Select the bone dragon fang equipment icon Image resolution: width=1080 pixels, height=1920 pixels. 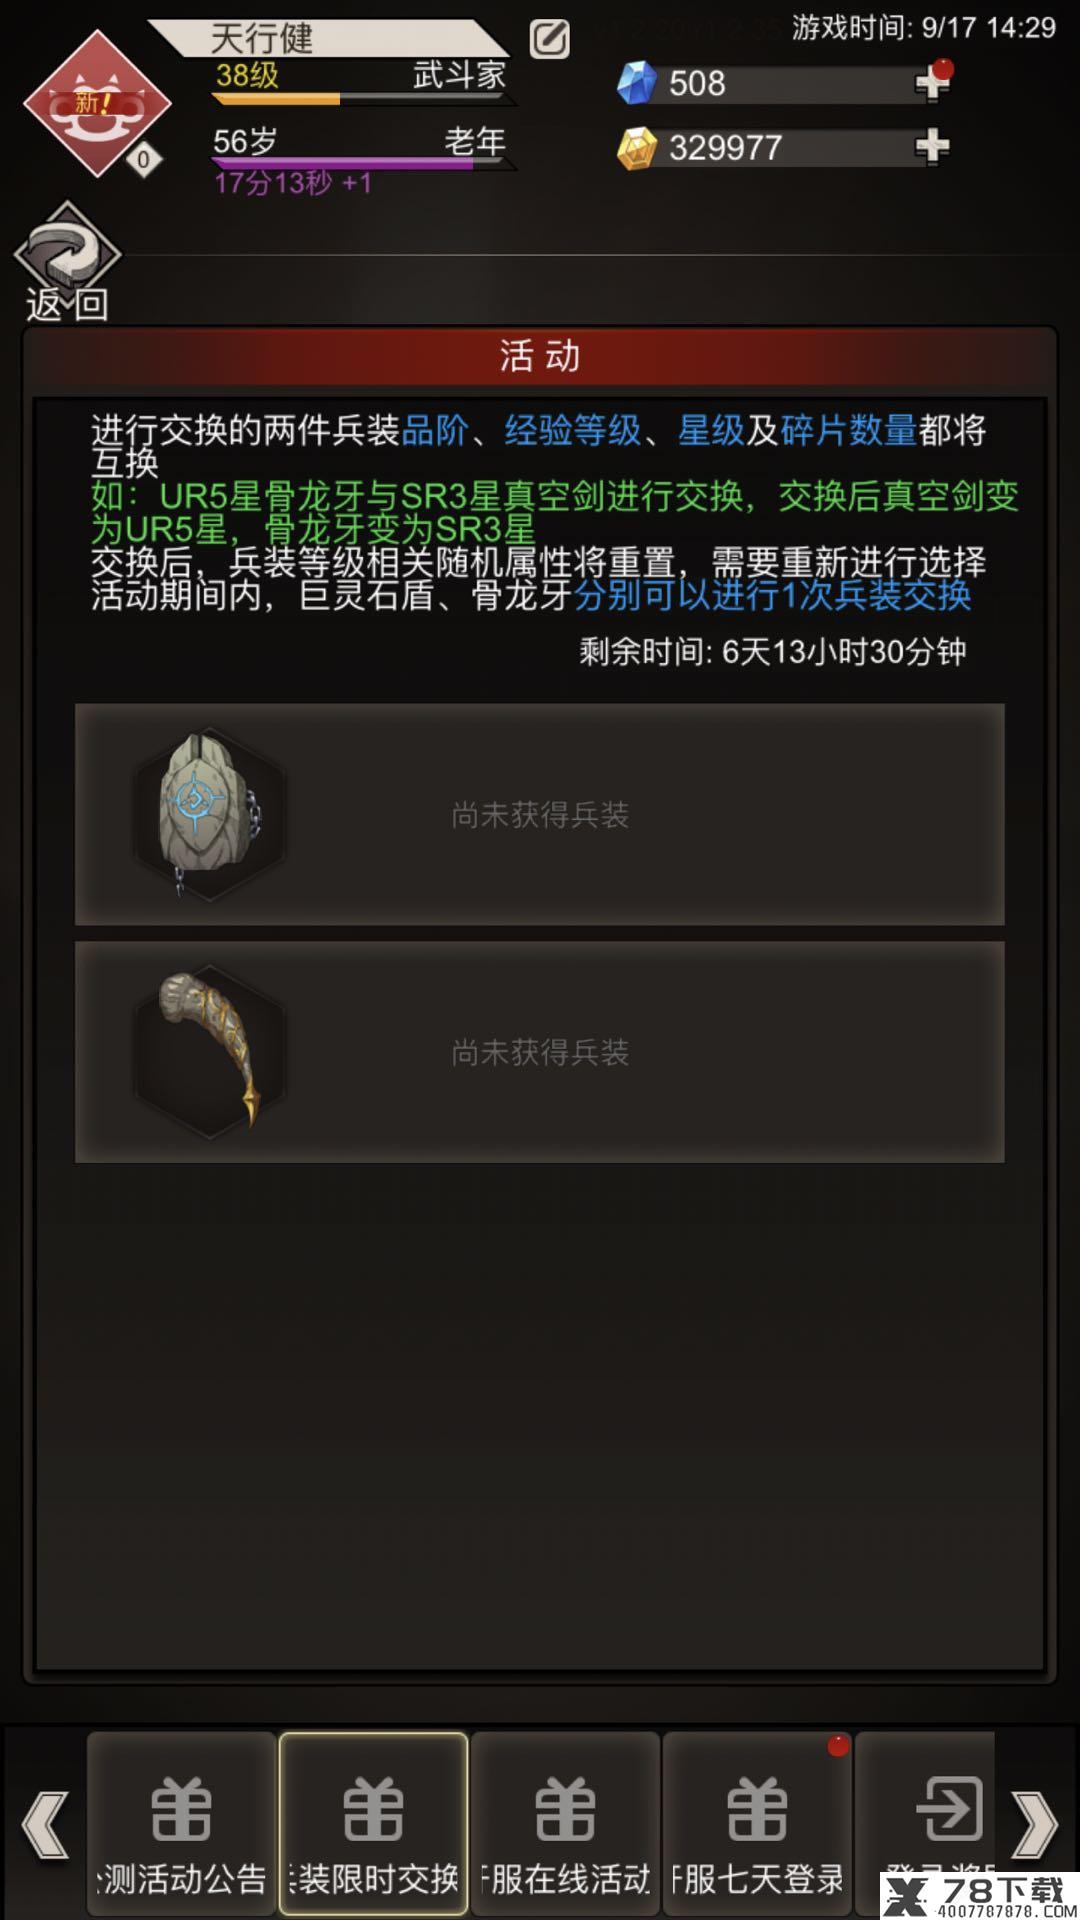(x=209, y=1051)
